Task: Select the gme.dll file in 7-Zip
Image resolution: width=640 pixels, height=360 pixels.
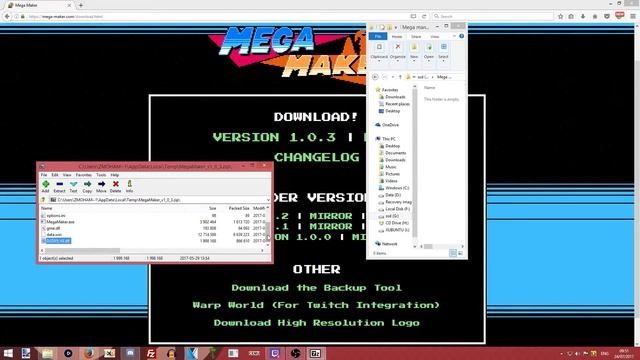Action: (53, 229)
